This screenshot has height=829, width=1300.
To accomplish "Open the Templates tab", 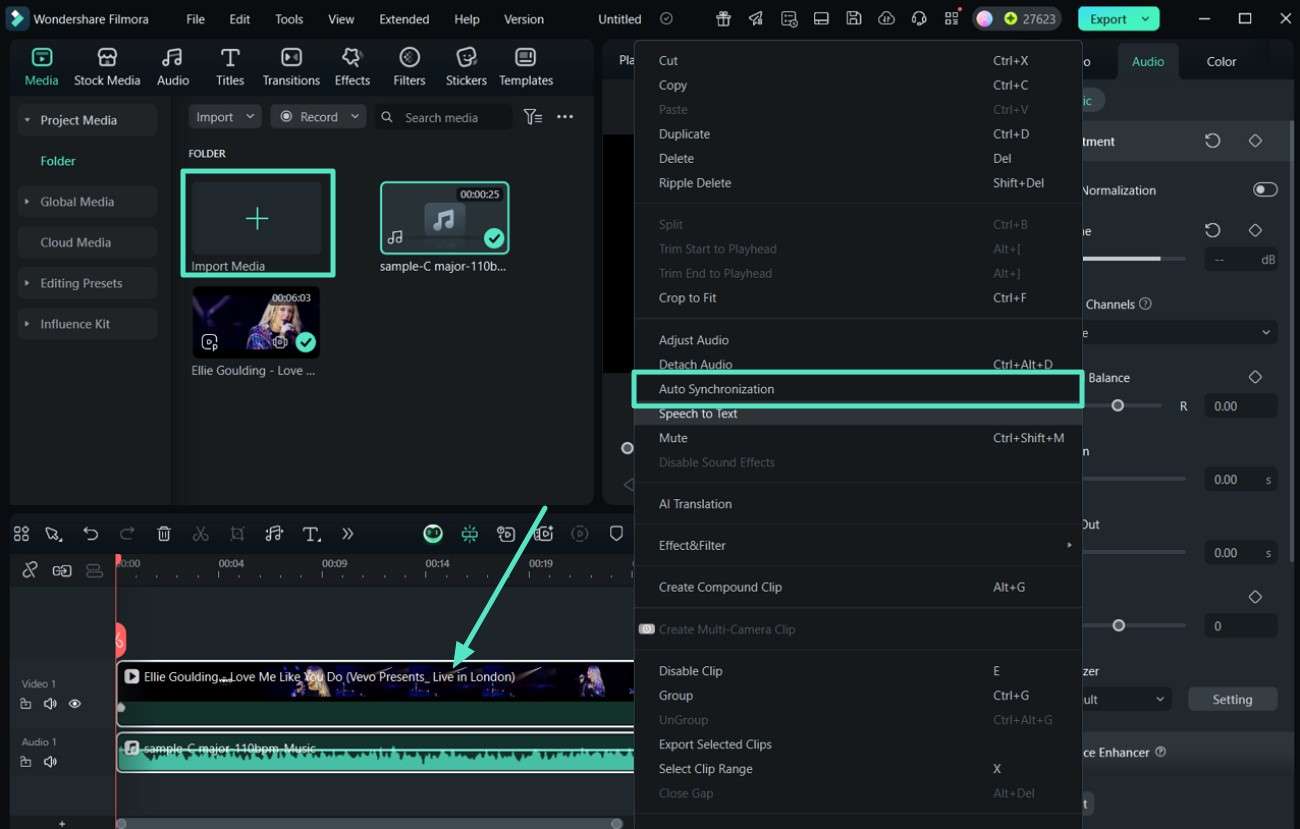I will click(526, 67).
